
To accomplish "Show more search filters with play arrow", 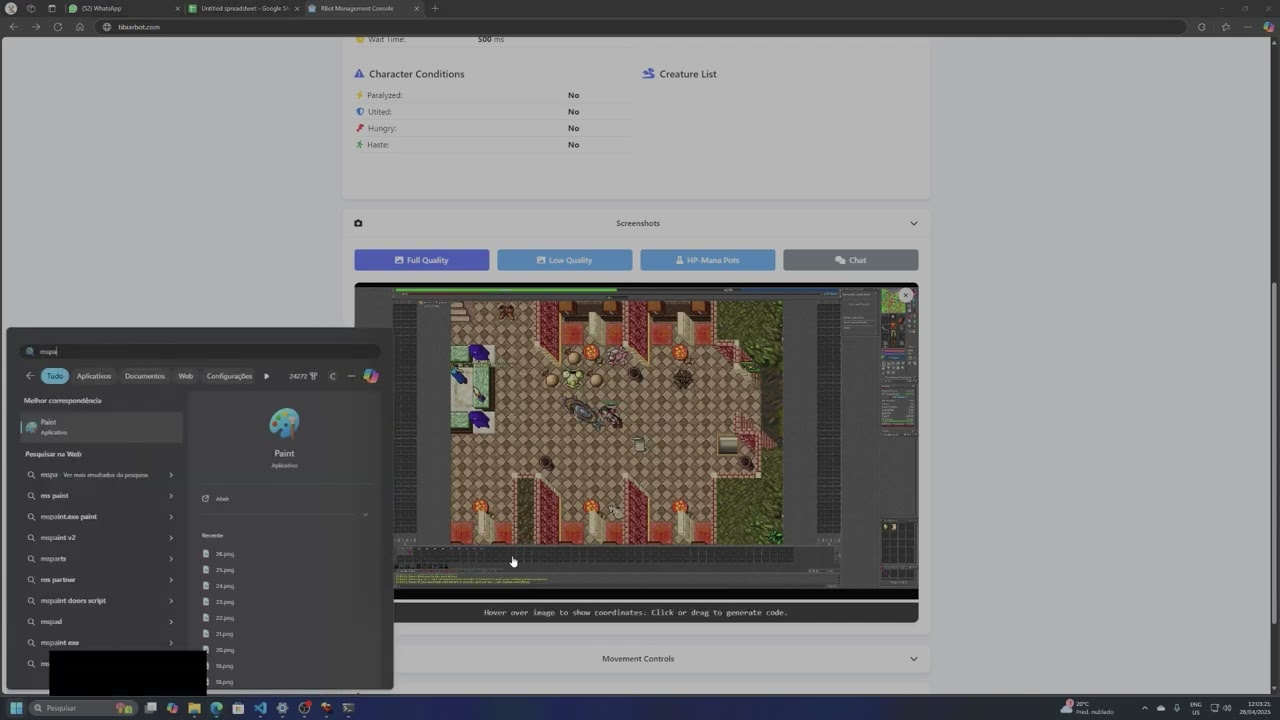I will pos(266,376).
